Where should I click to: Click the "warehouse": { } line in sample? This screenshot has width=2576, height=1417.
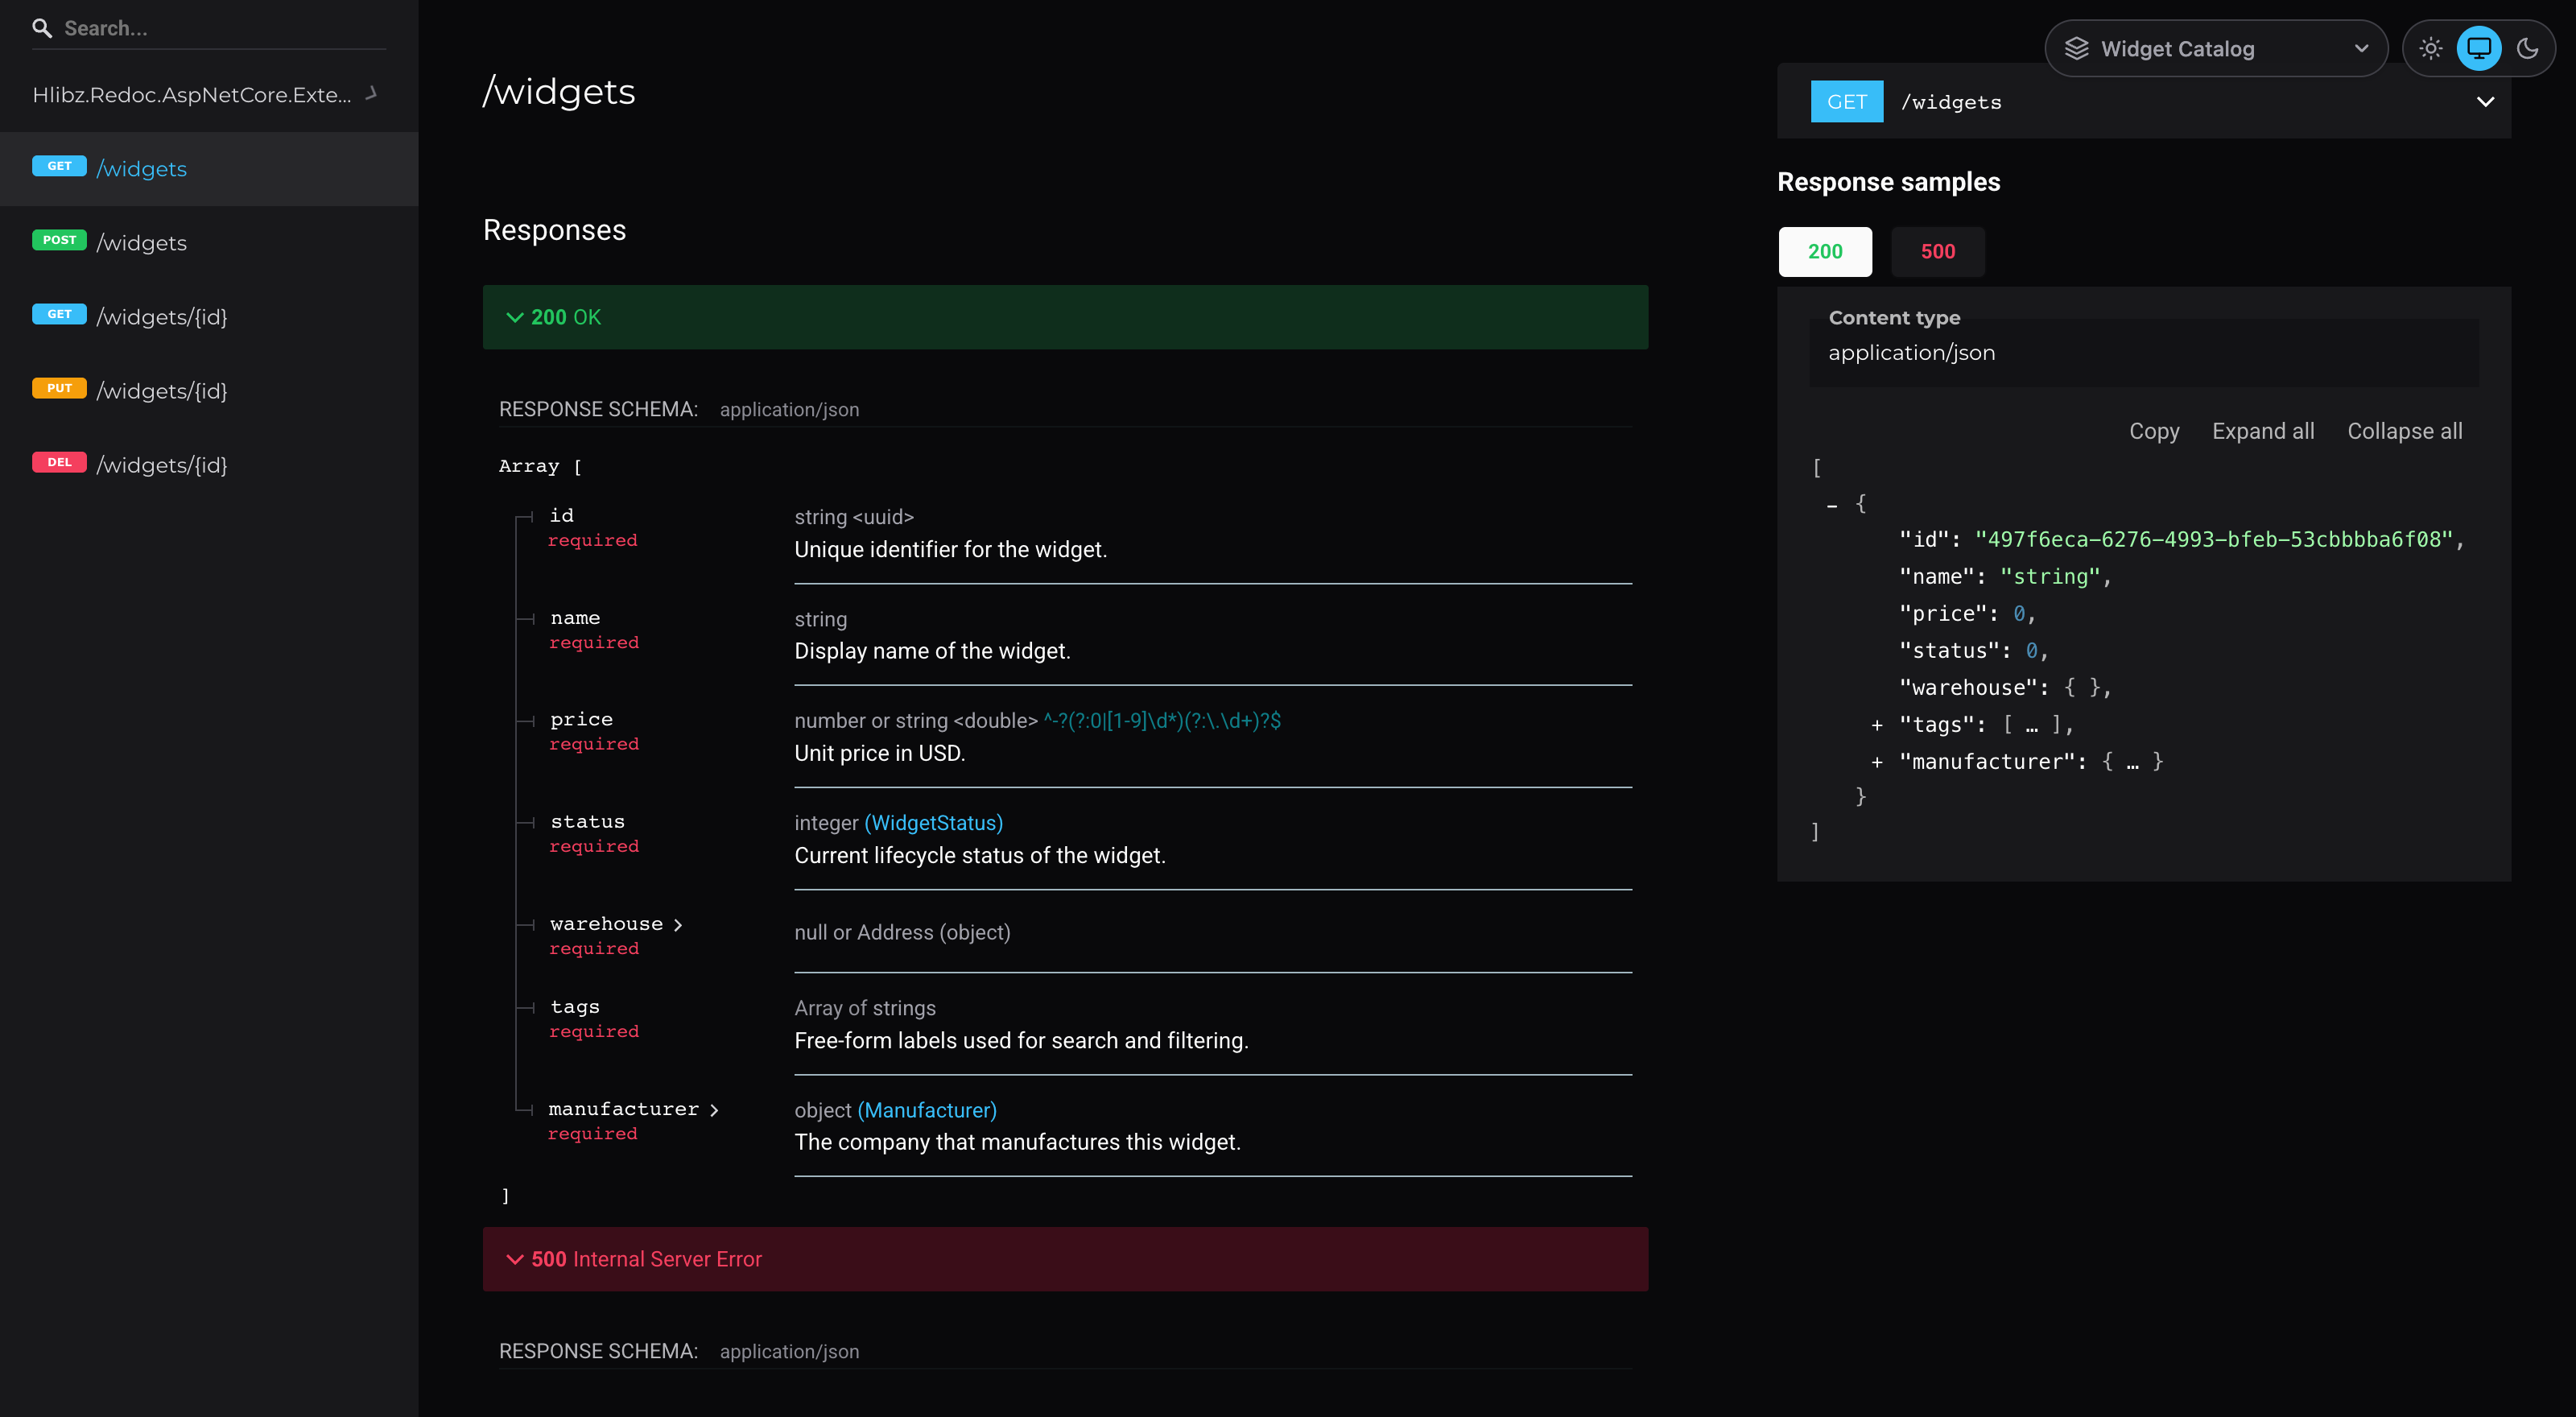(x=2005, y=688)
